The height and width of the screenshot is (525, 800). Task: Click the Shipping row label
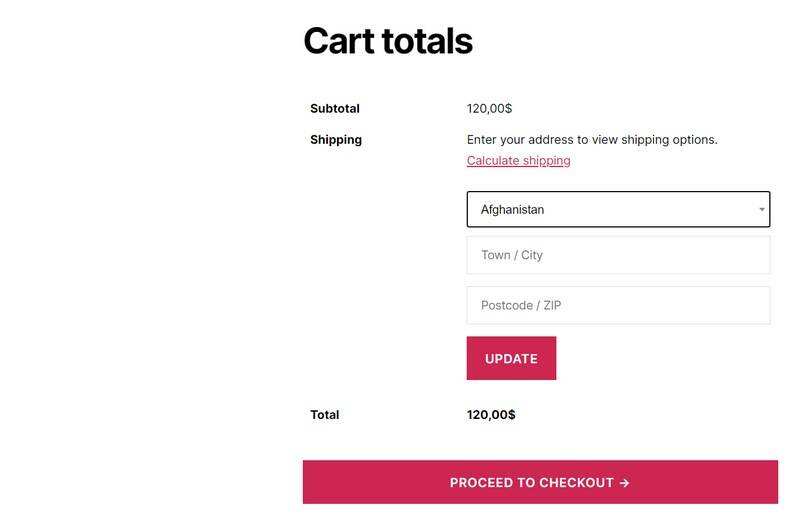tap(336, 139)
